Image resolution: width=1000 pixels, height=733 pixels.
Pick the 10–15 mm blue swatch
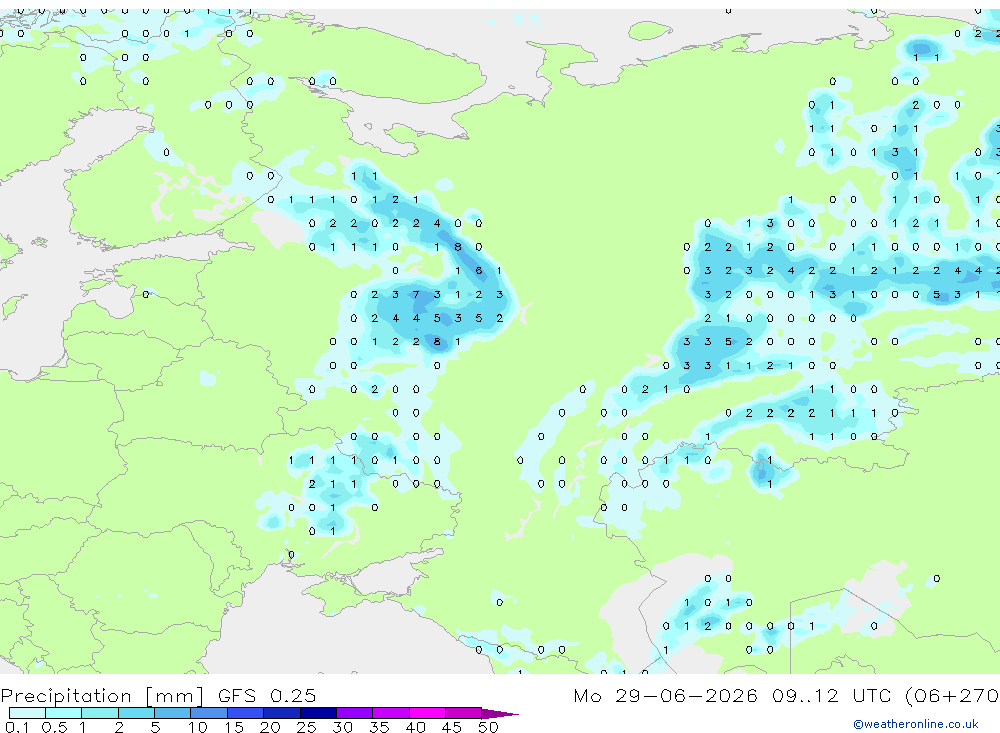coord(209,713)
